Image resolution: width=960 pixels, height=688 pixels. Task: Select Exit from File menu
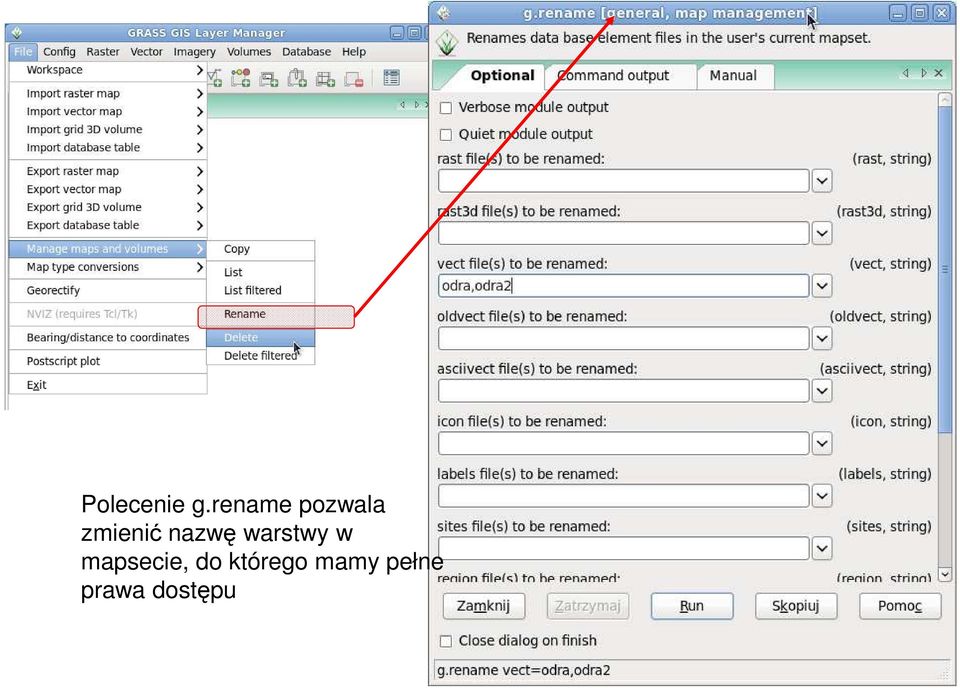pyautogui.click(x=108, y=385)
